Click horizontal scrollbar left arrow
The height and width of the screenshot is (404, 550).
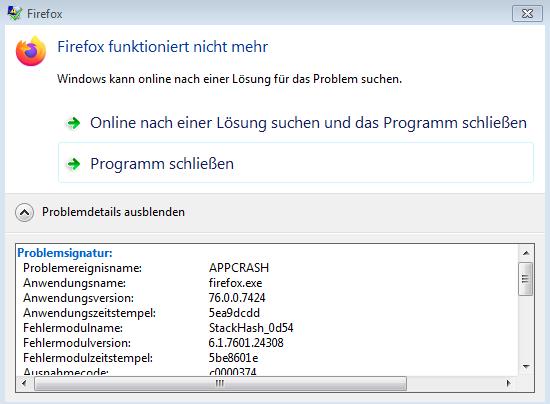pos(24,383)
